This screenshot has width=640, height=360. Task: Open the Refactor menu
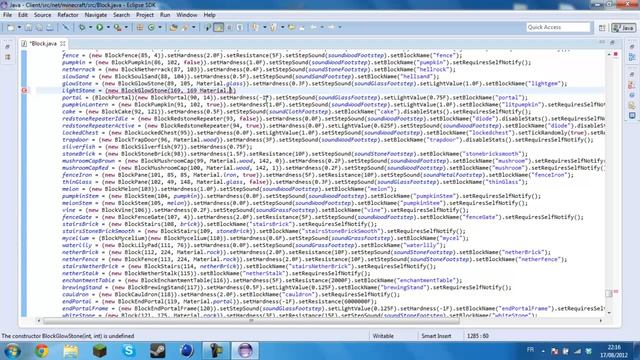tap(68, 15)
